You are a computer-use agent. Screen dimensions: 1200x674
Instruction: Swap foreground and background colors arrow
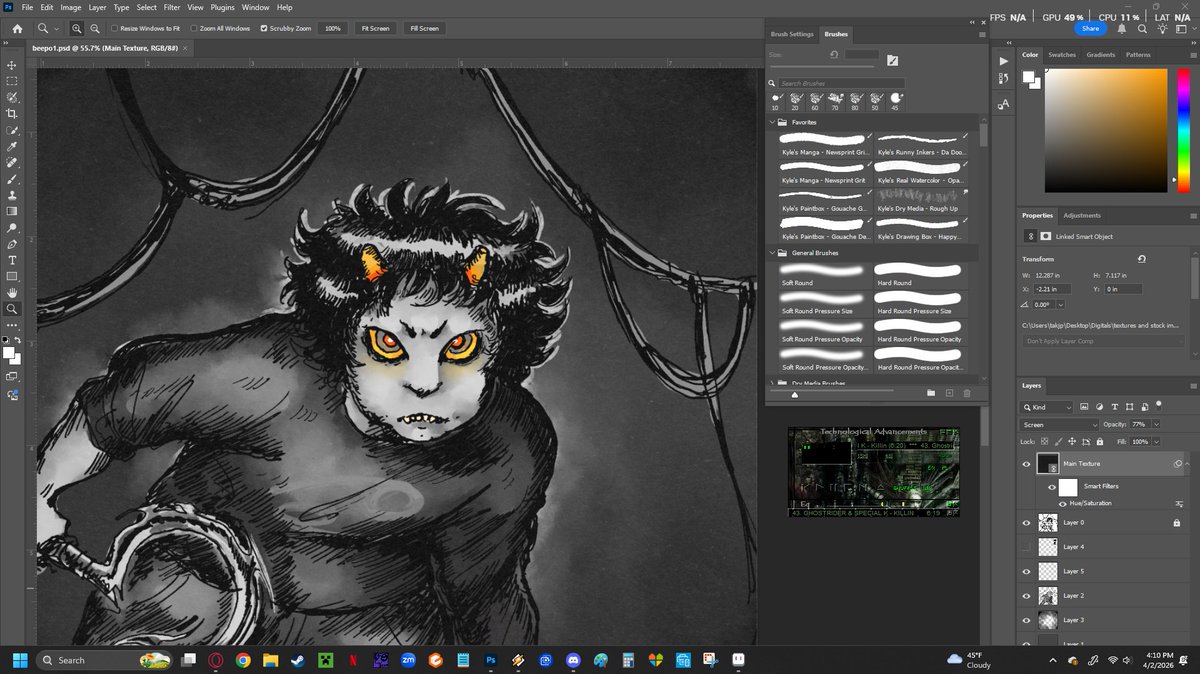pyautogui.click(x=18, y=340)
